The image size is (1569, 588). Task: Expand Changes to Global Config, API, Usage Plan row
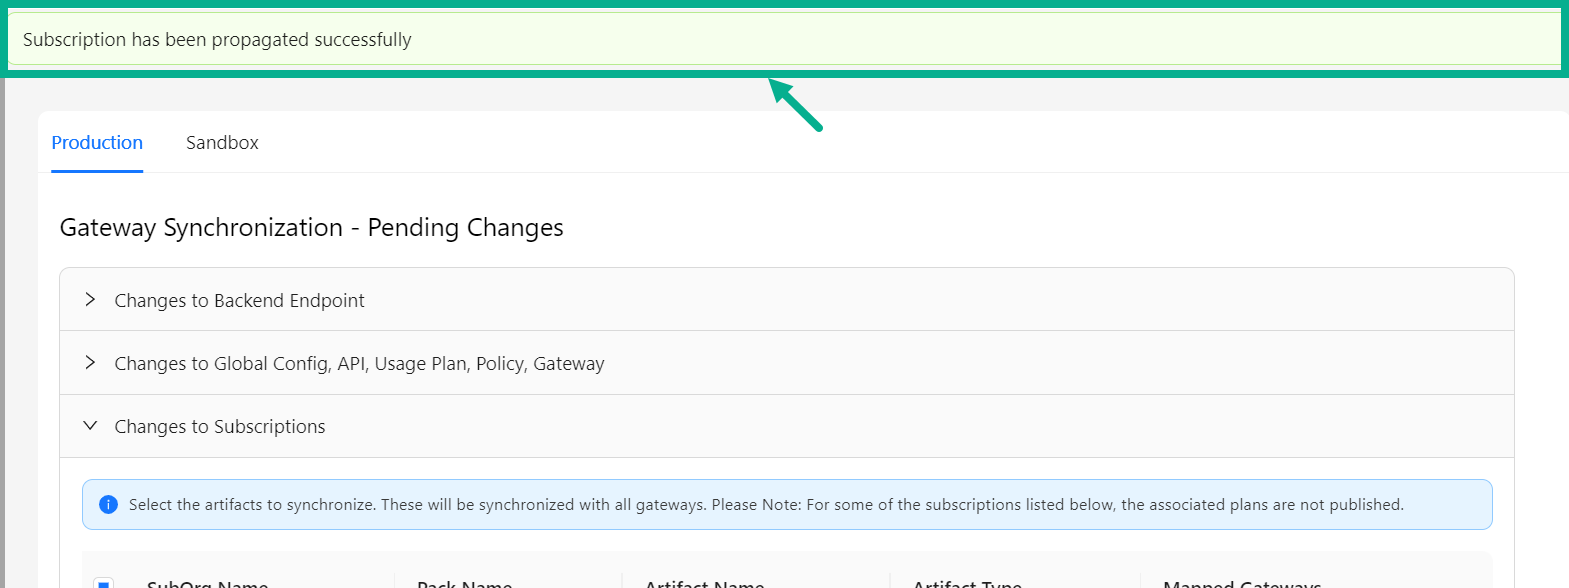[359, 364]
